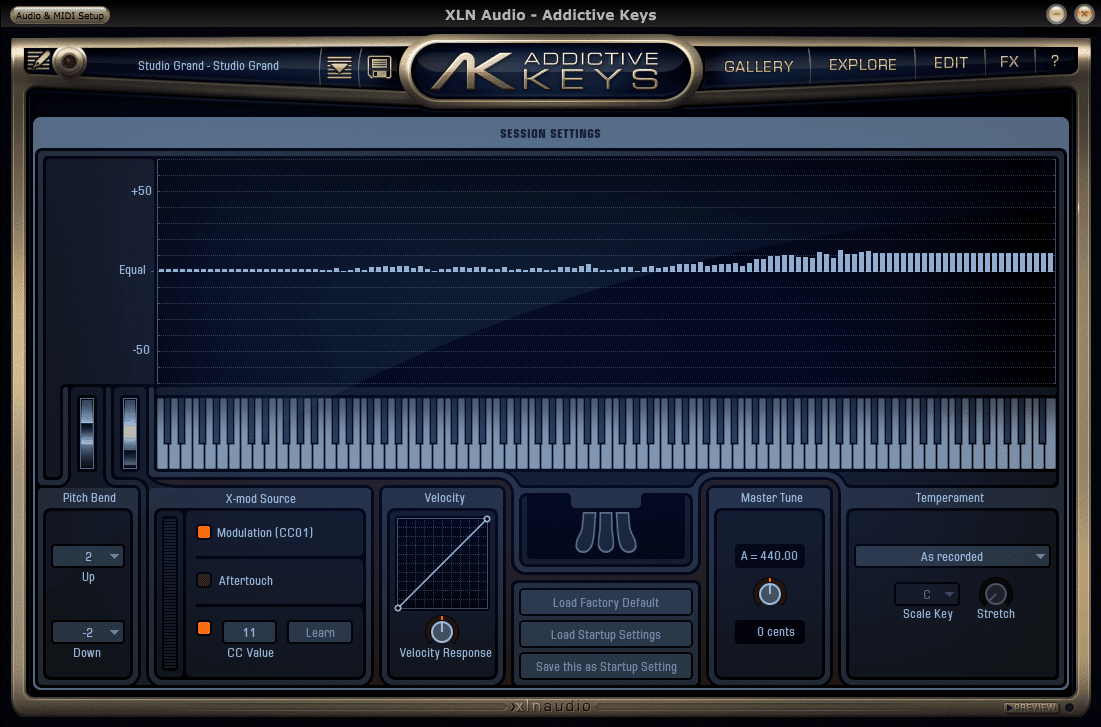
Task: Toggle Modulation (CC01) X-mod source
Action: 204,532
